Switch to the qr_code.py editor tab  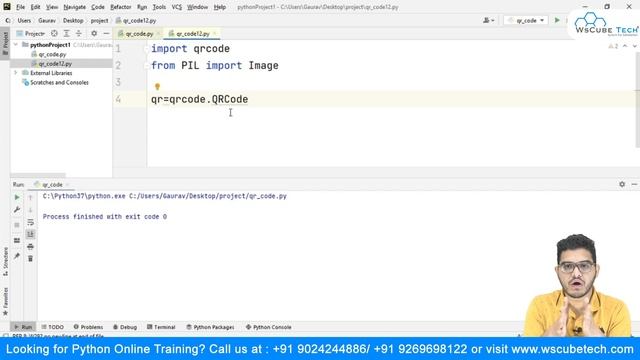136,34
